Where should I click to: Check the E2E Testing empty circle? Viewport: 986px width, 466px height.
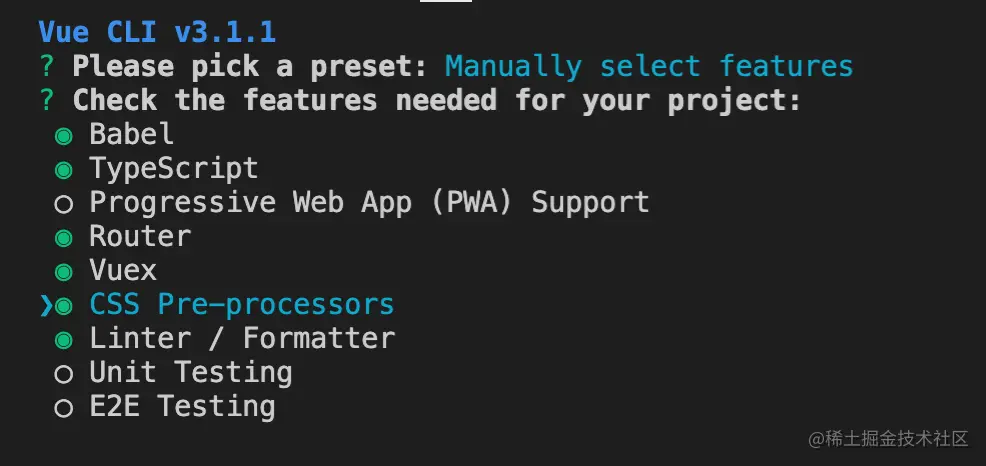pyautogui.click(x=64, y=408)
